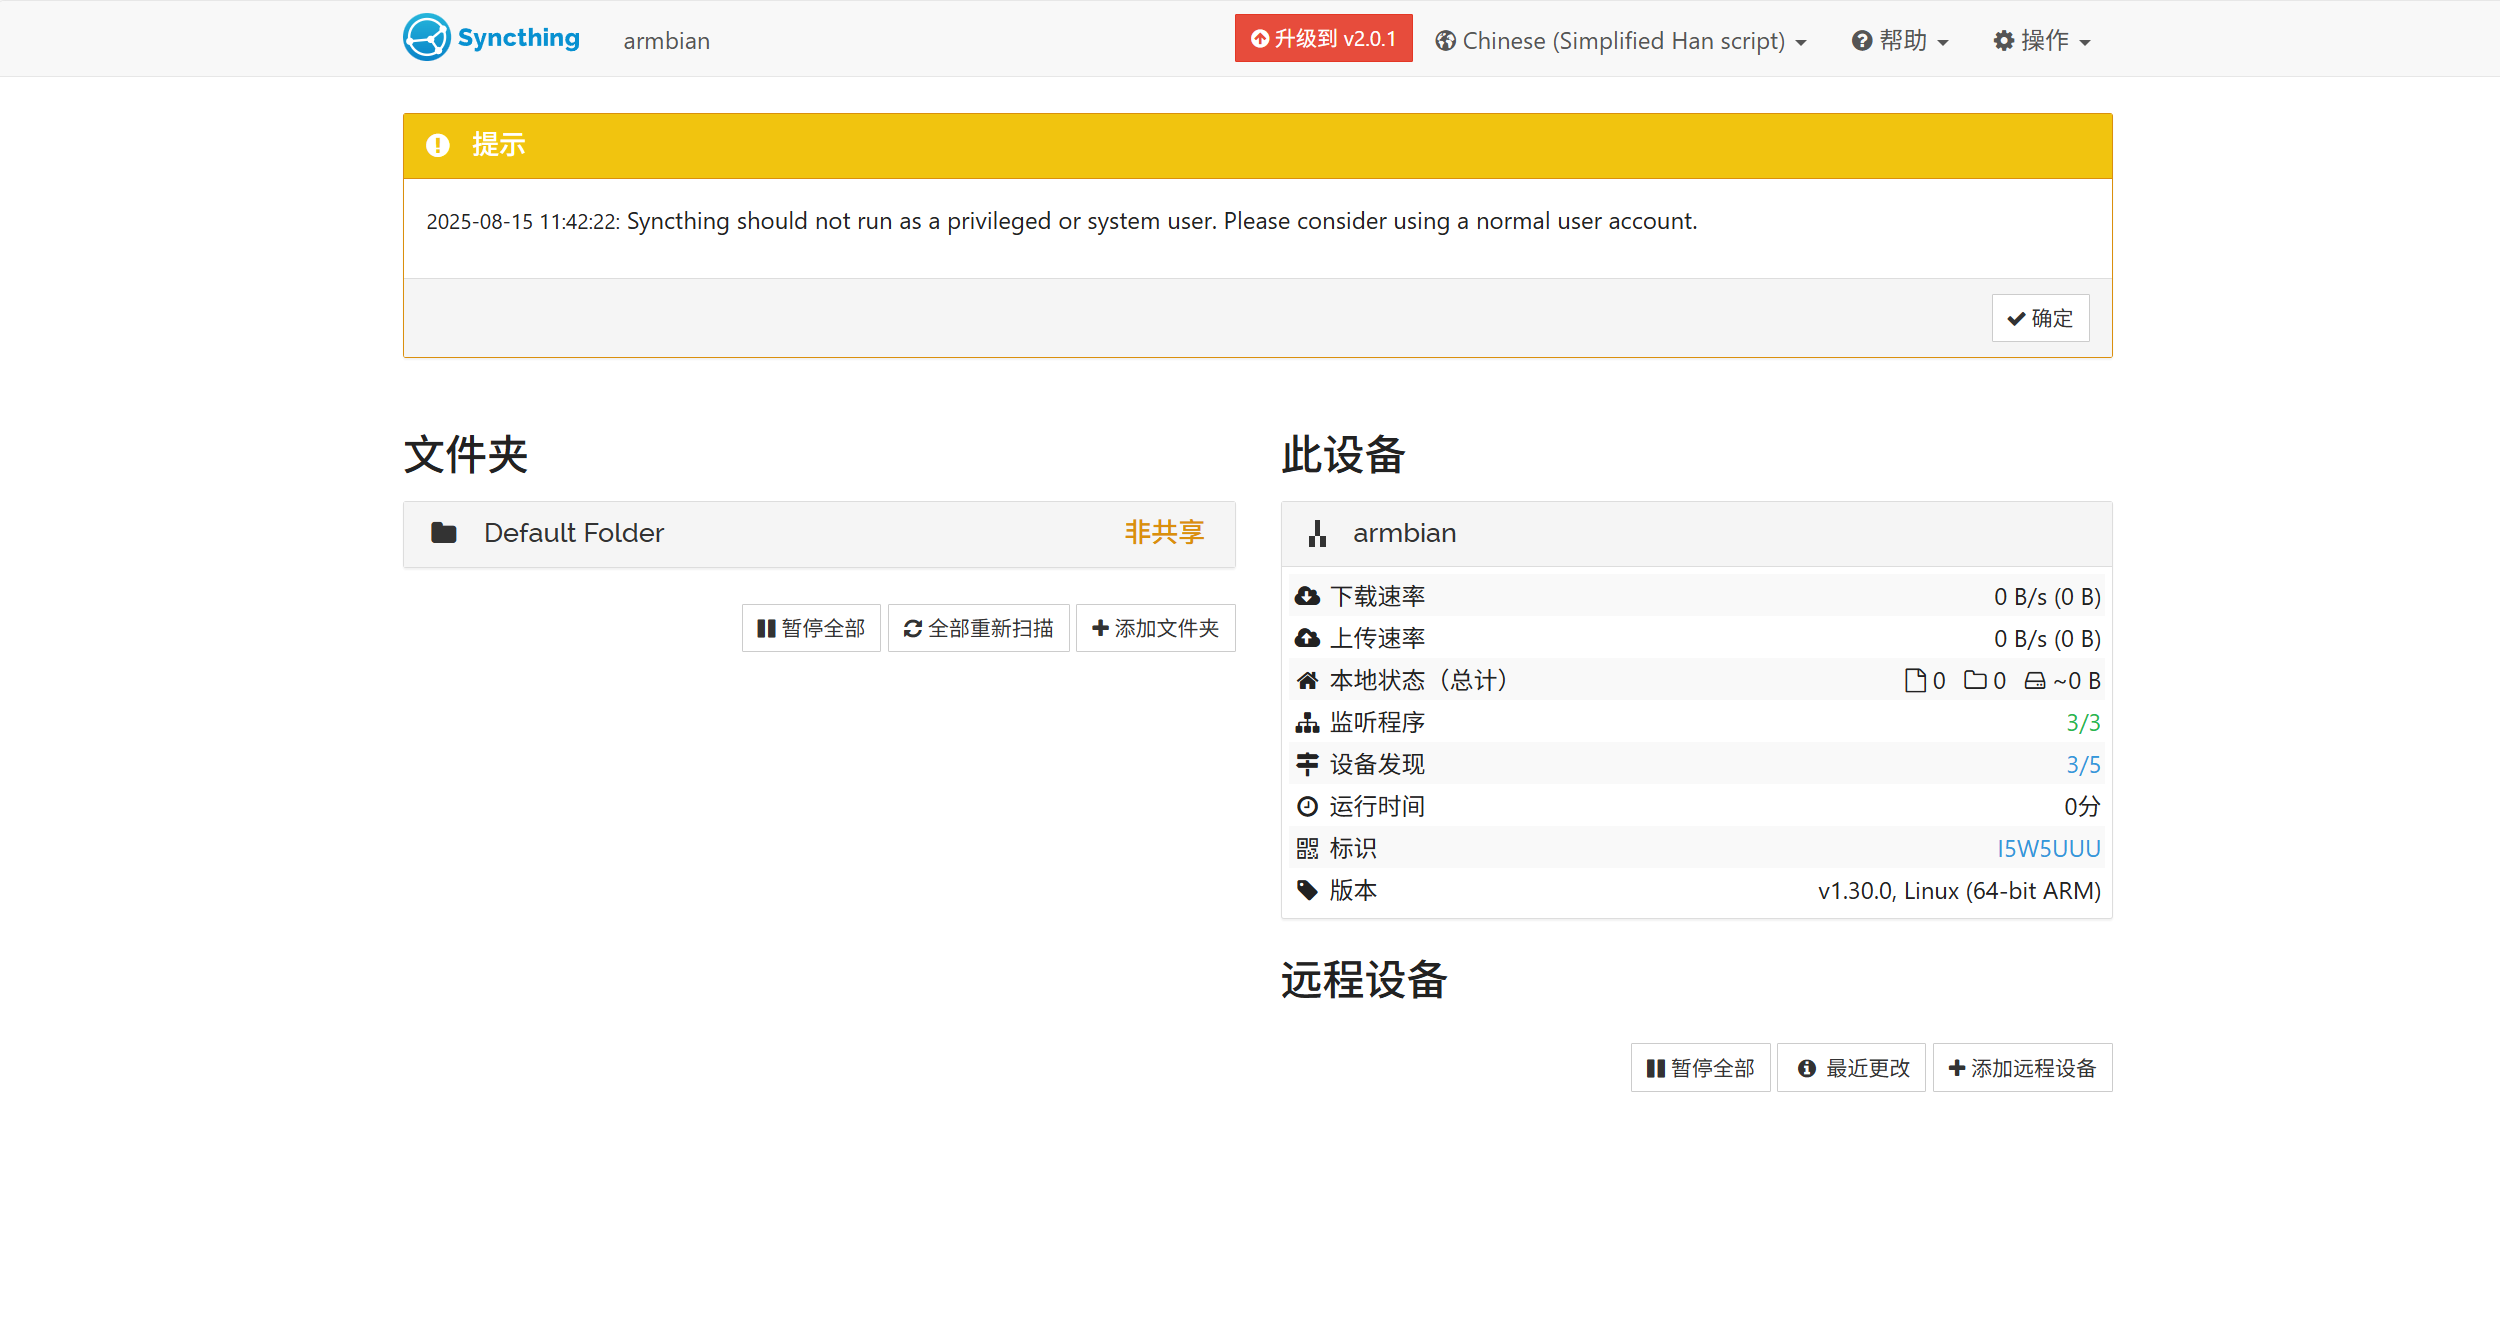Click the Syncthing brand name link

point(518,38)
